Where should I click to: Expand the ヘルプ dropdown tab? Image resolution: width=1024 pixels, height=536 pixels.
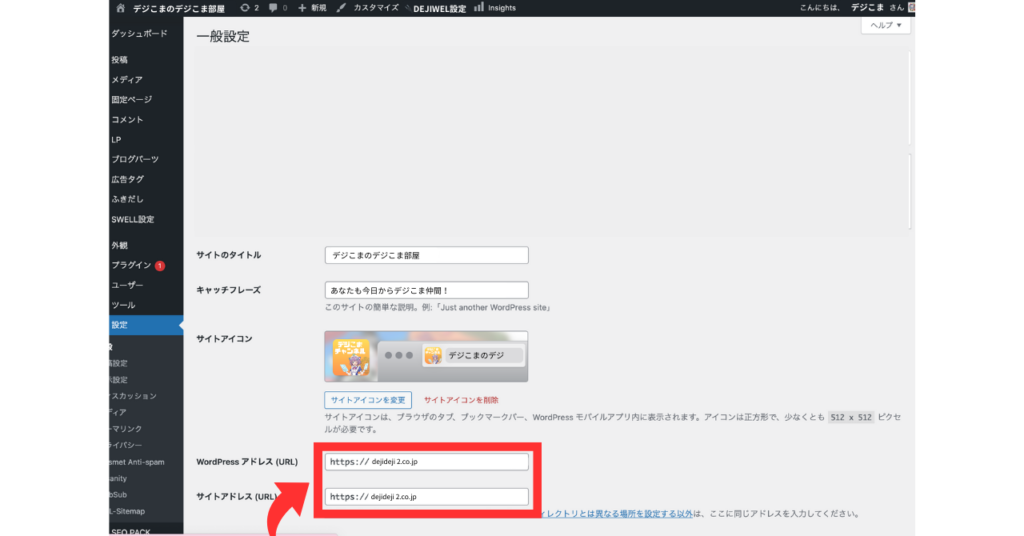886,25
